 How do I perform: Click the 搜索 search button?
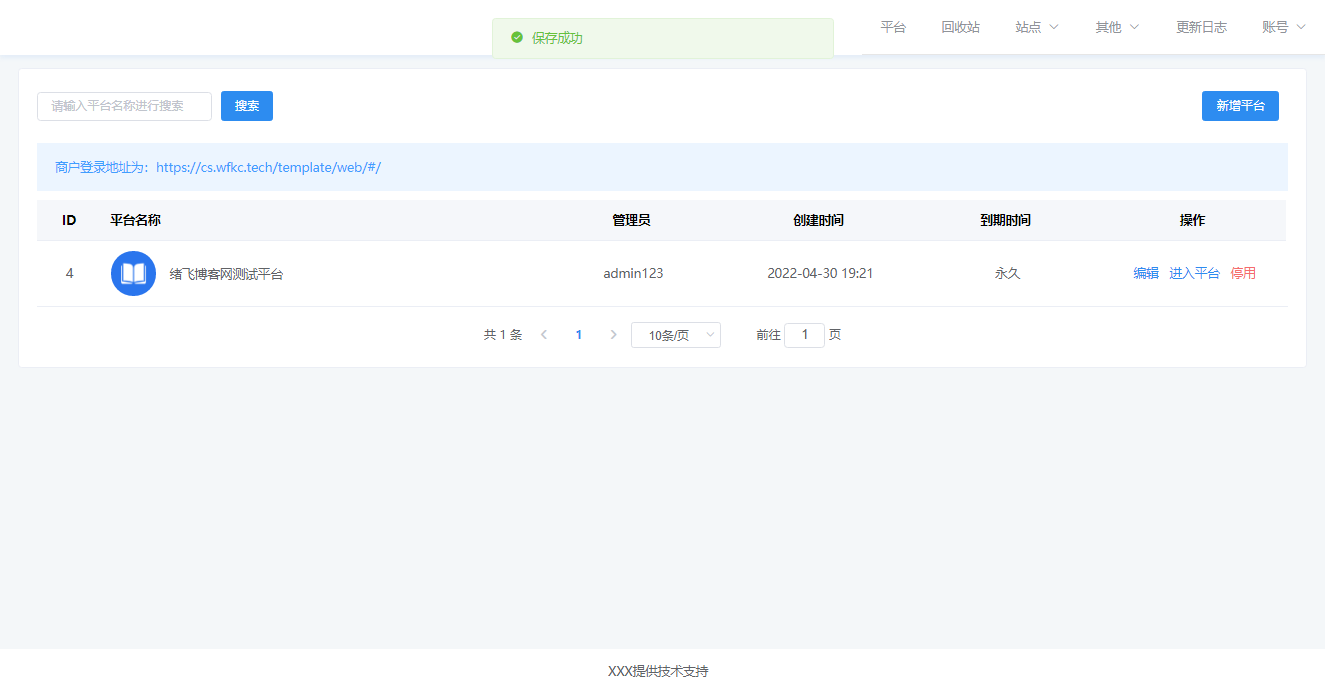click(x=246, y=105)
